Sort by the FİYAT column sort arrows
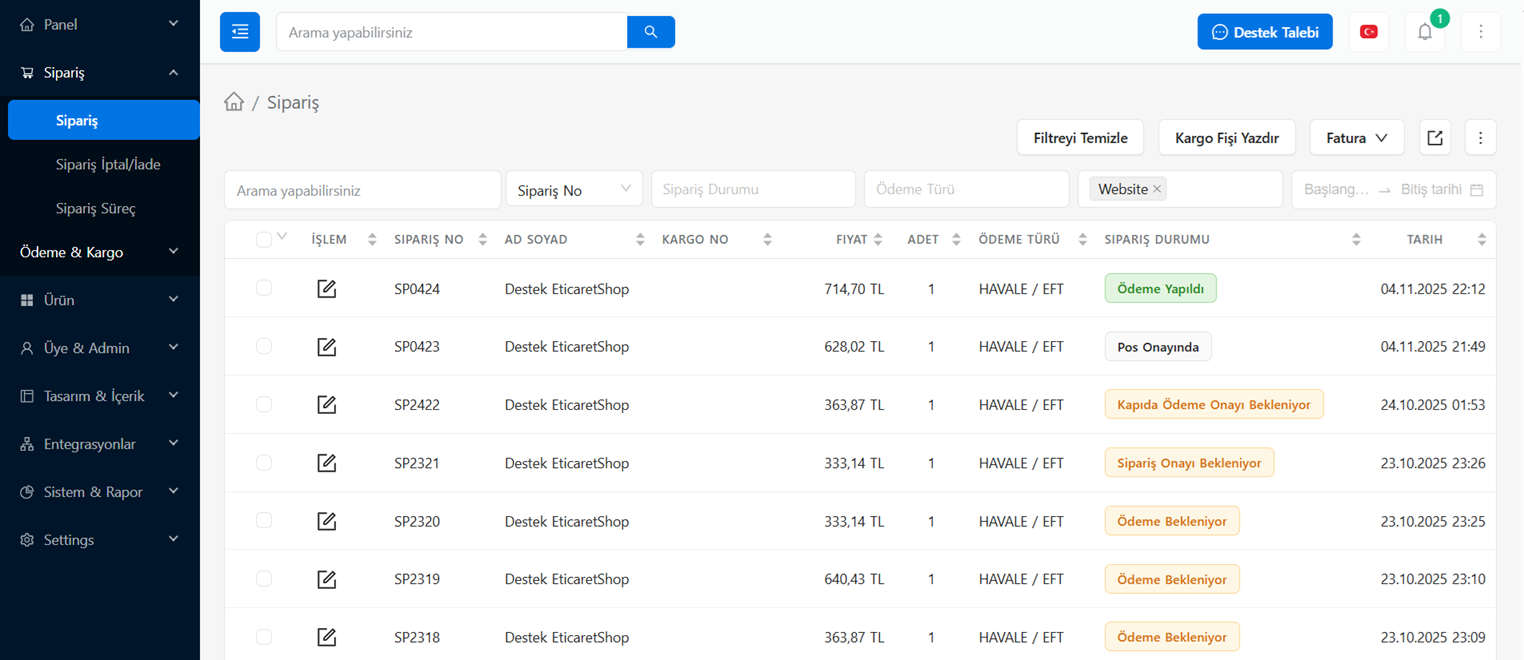This screenshot has height=660, width=1524. tap(878, 240)
